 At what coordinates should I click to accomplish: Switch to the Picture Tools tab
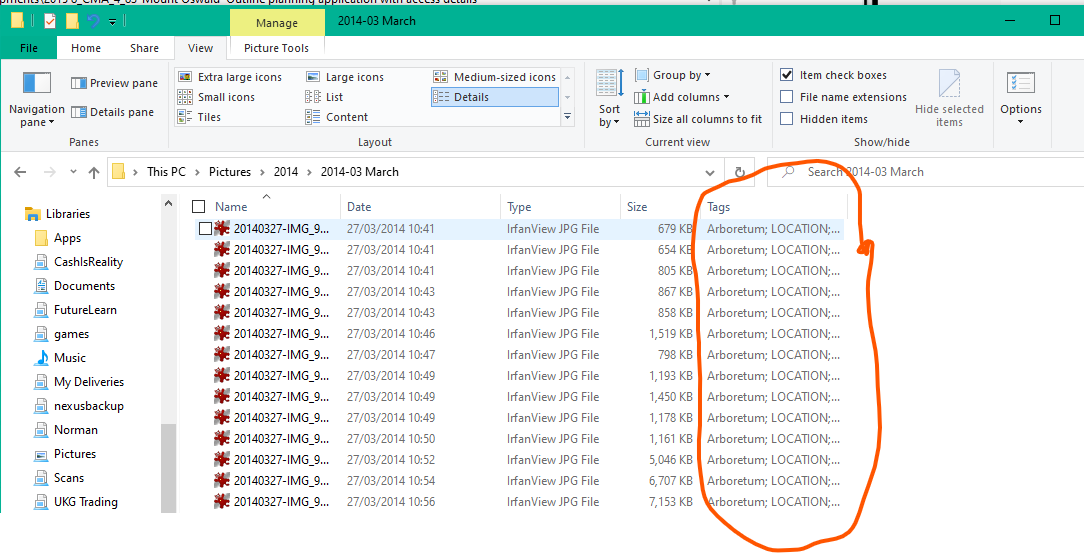point(277,48)
